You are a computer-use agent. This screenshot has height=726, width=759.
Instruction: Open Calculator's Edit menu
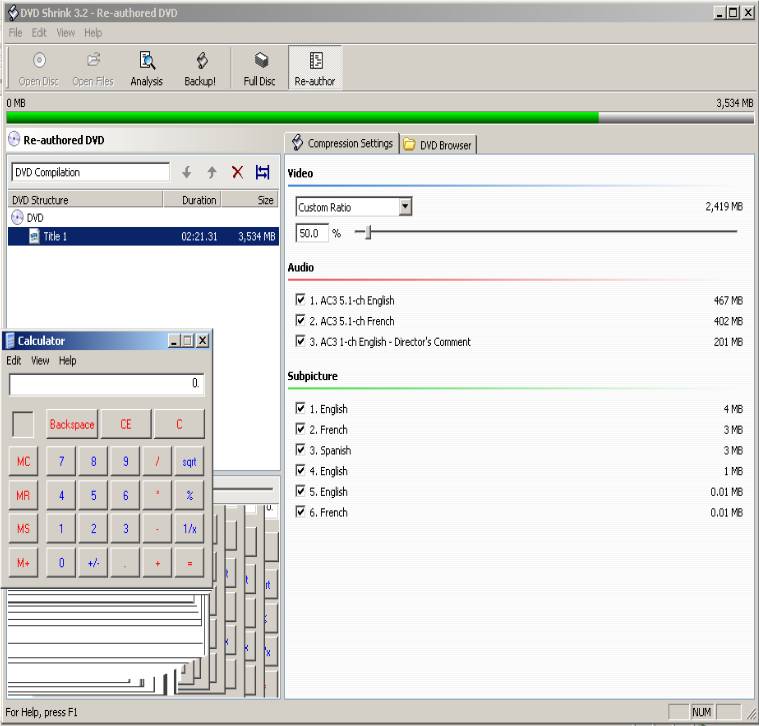[x=14, y=361]
